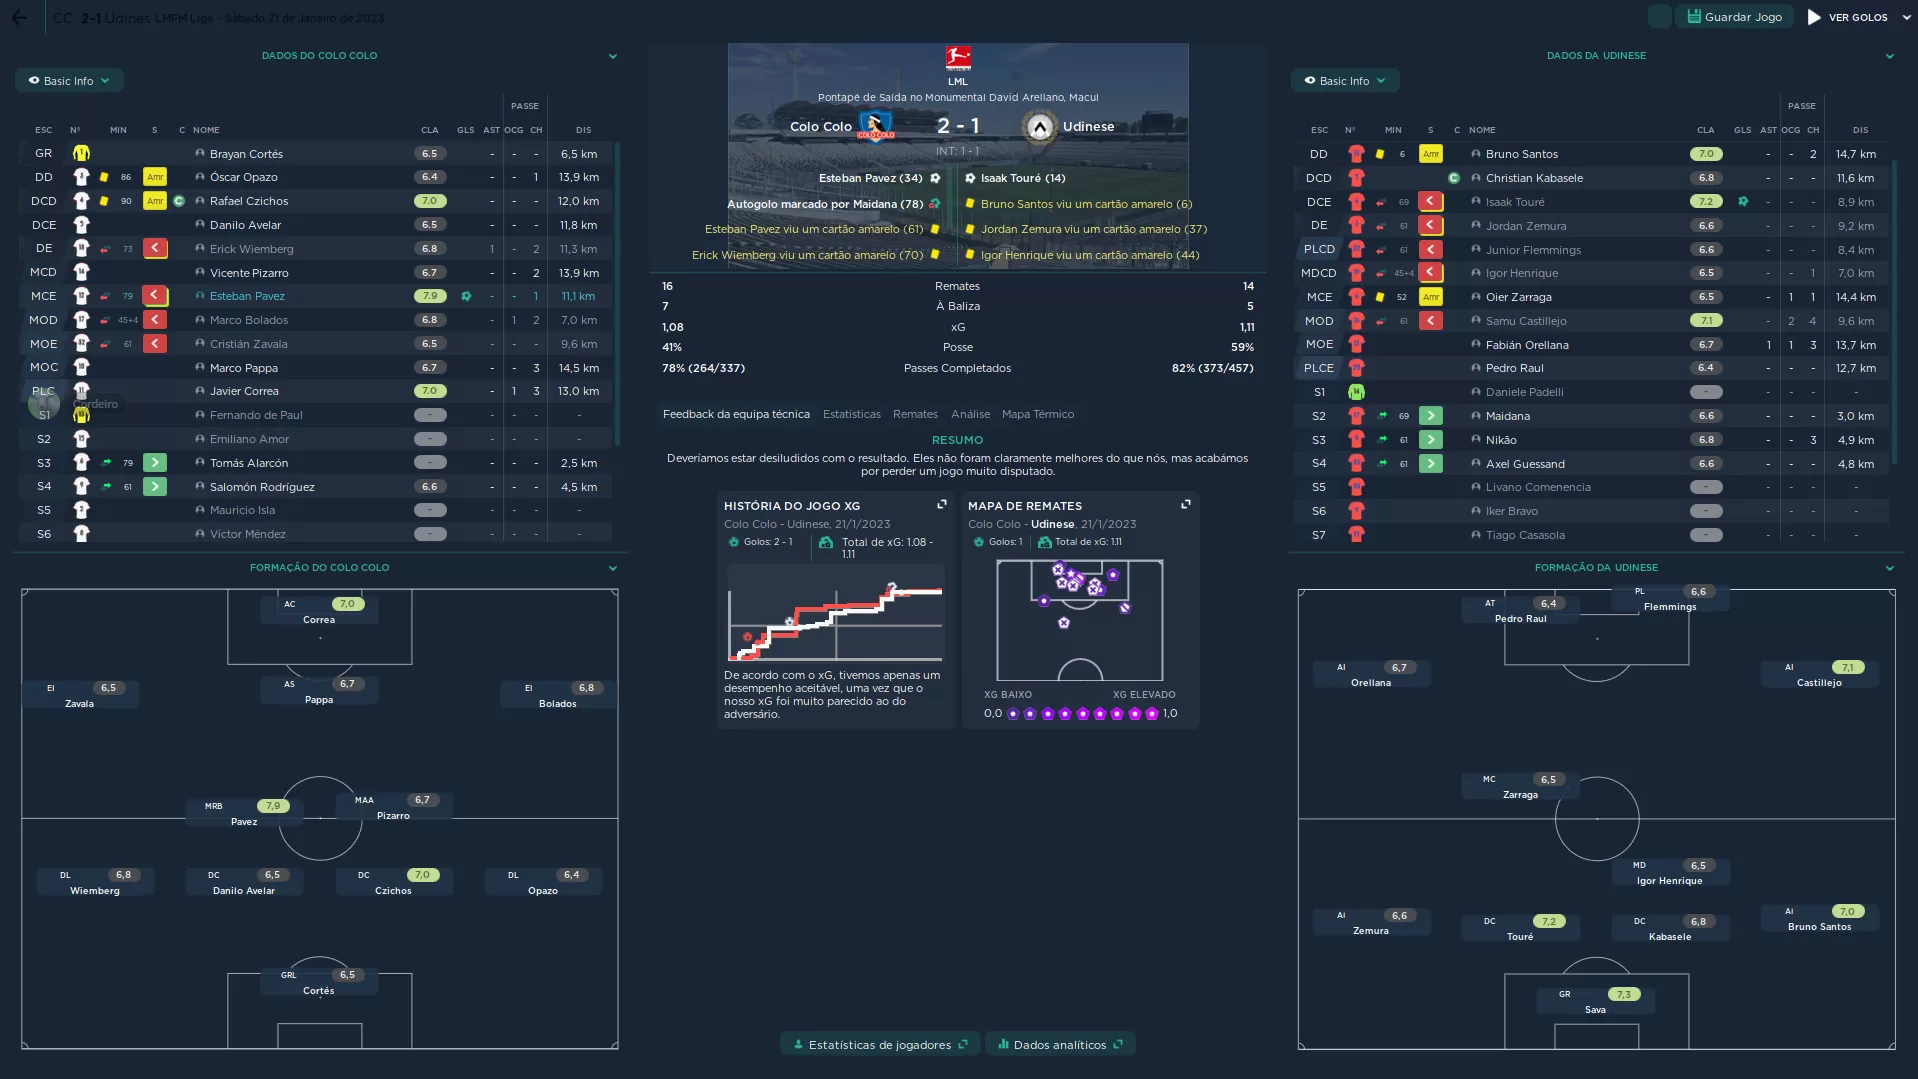This screenshot has width=1918, height=1079.
Task: Click the Udinese club badge
Action: 1040,127
